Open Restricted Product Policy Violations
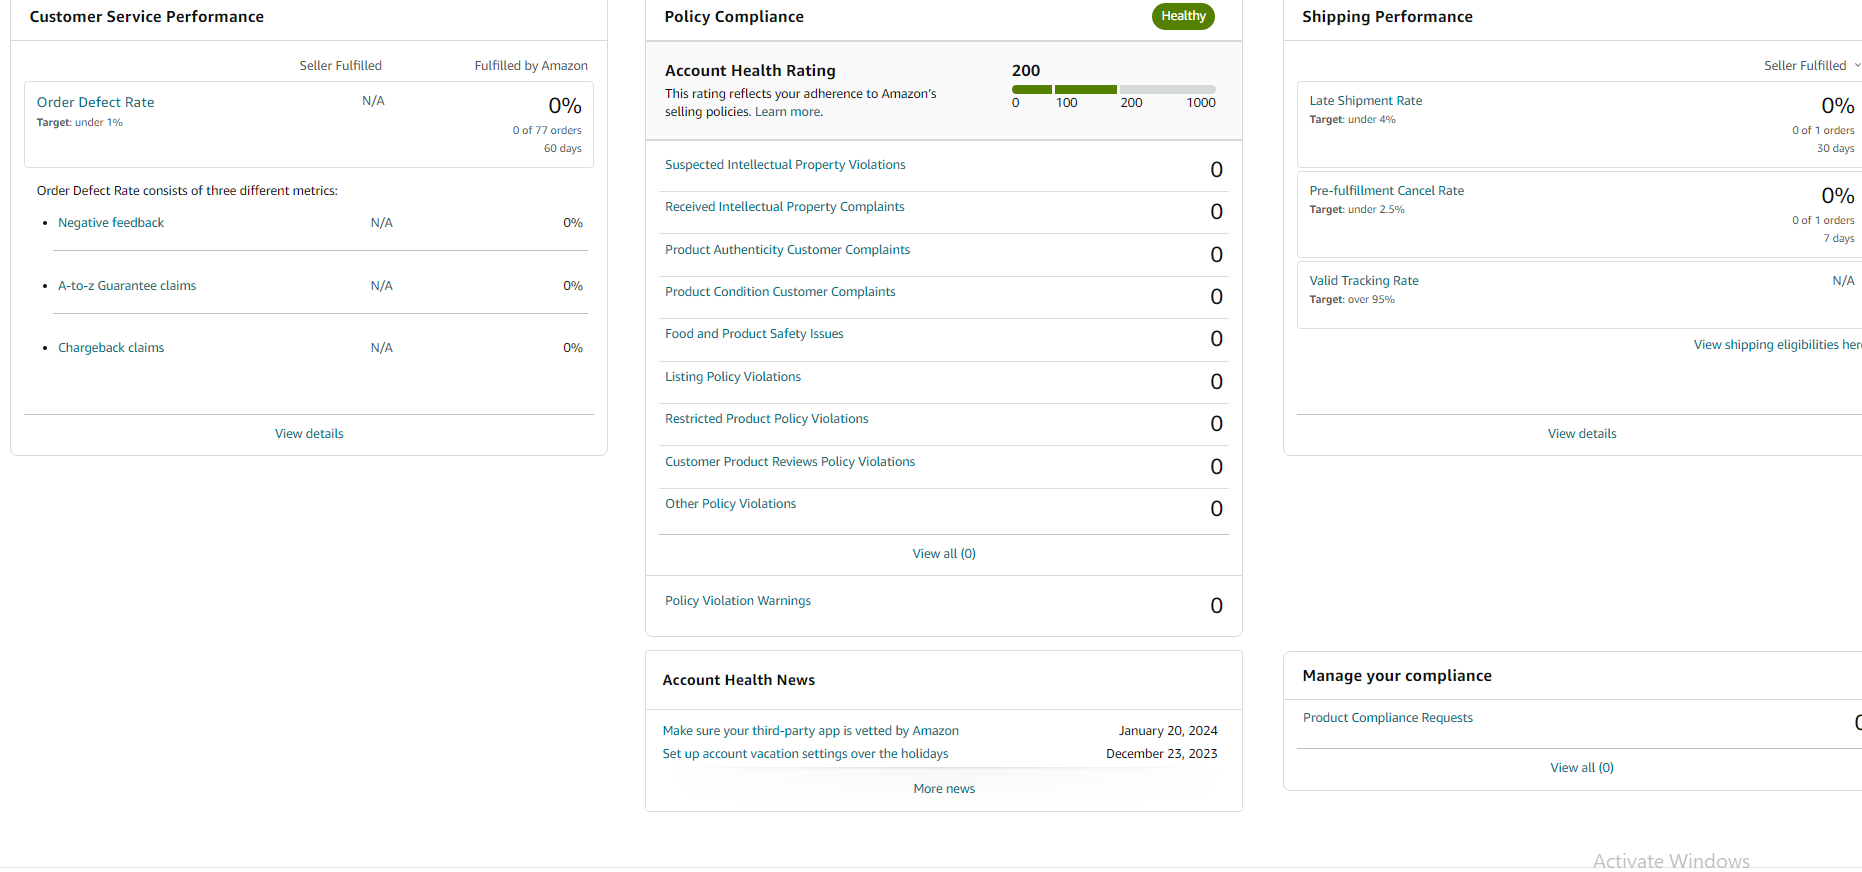This screenshot has height=872, width=1862. pos(766,419)
